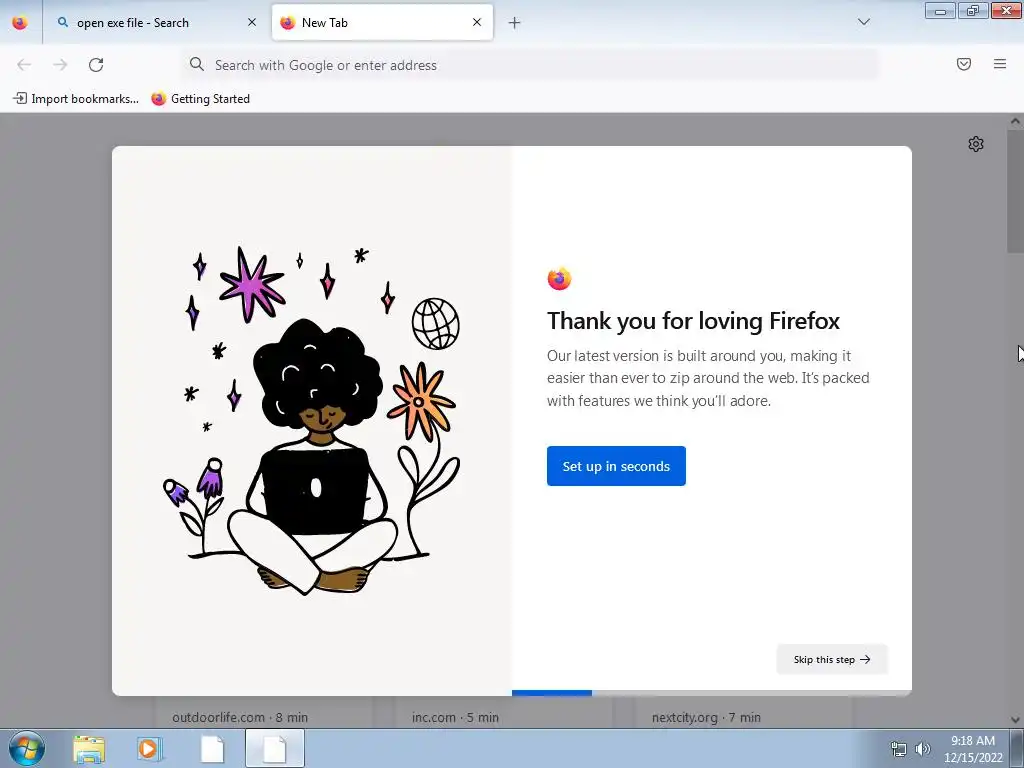Open volume control tray icon

[x=923, y=749]
